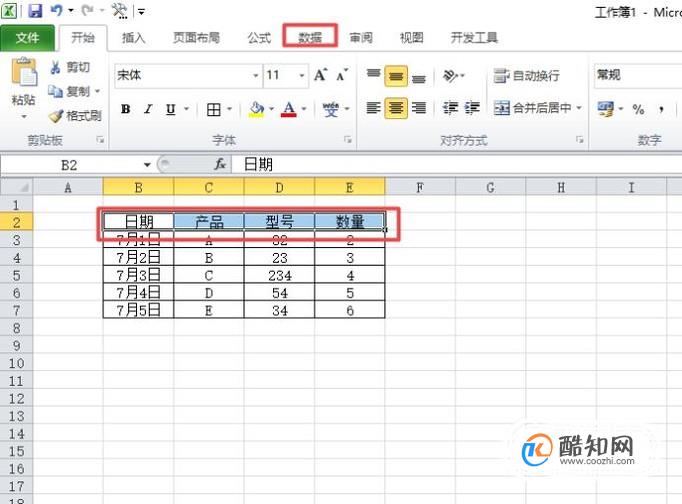Click the Redo arrow icon
This screenshot has height=504, width=682.
(x=87, y=10)
